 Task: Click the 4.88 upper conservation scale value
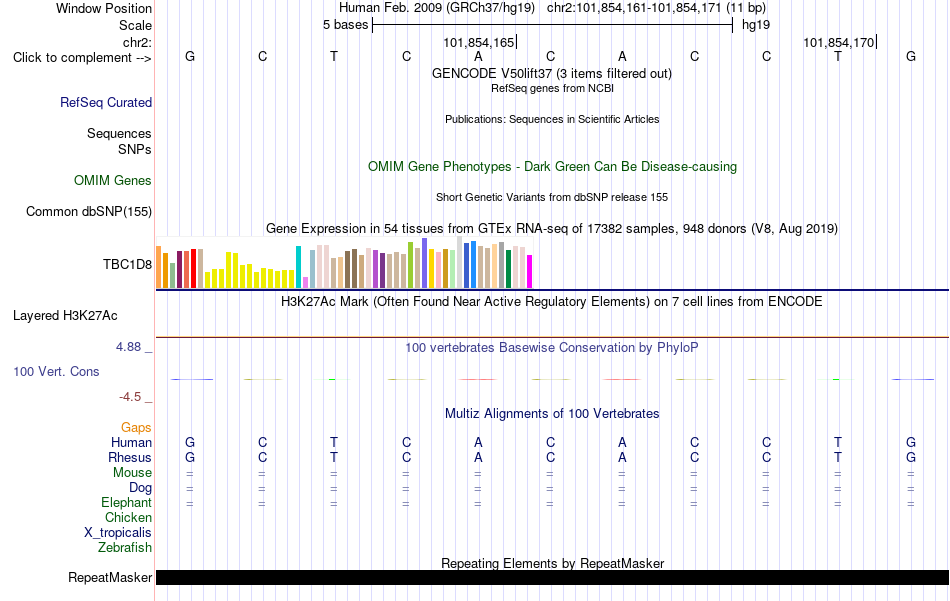coord(128,347)
